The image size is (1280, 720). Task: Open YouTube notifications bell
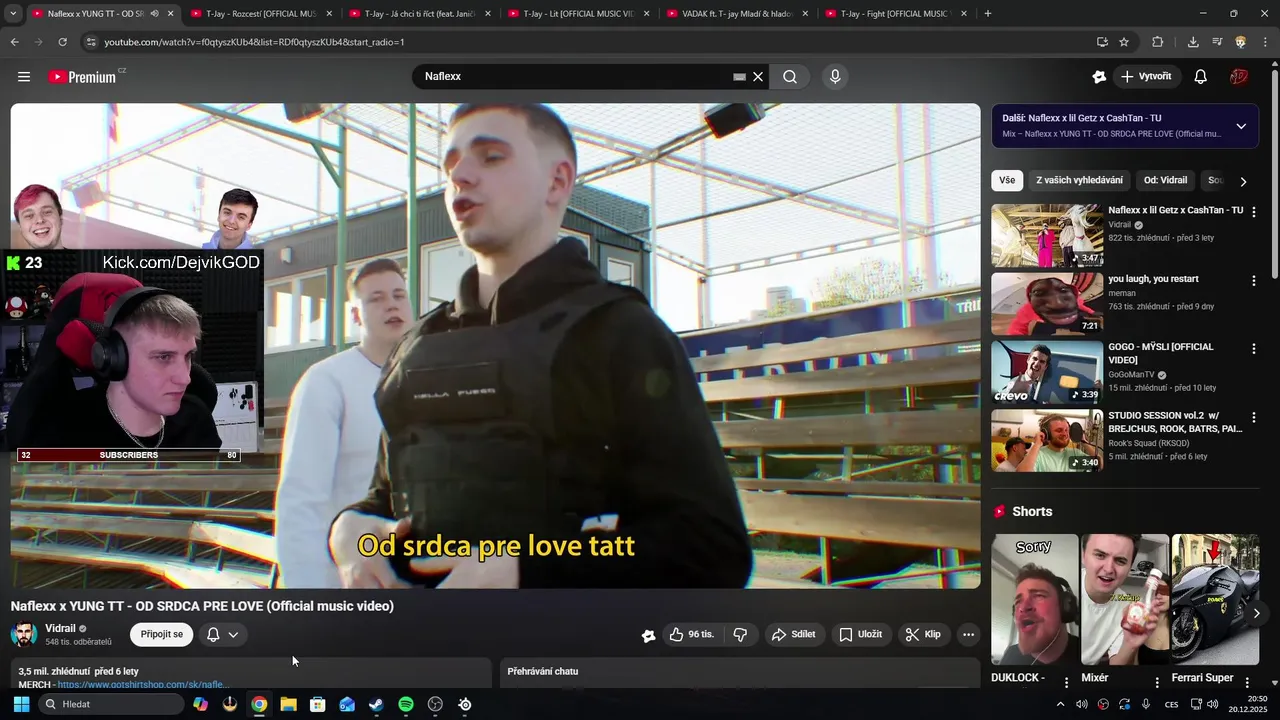pyautogui.click(x=1201, y=77)
